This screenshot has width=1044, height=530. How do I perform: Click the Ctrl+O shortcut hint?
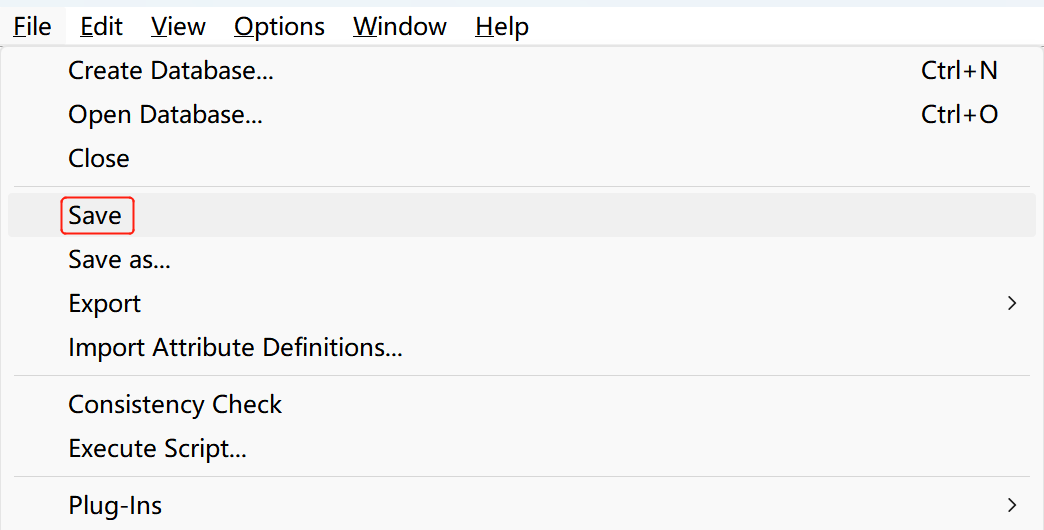[x=959, y=115]
